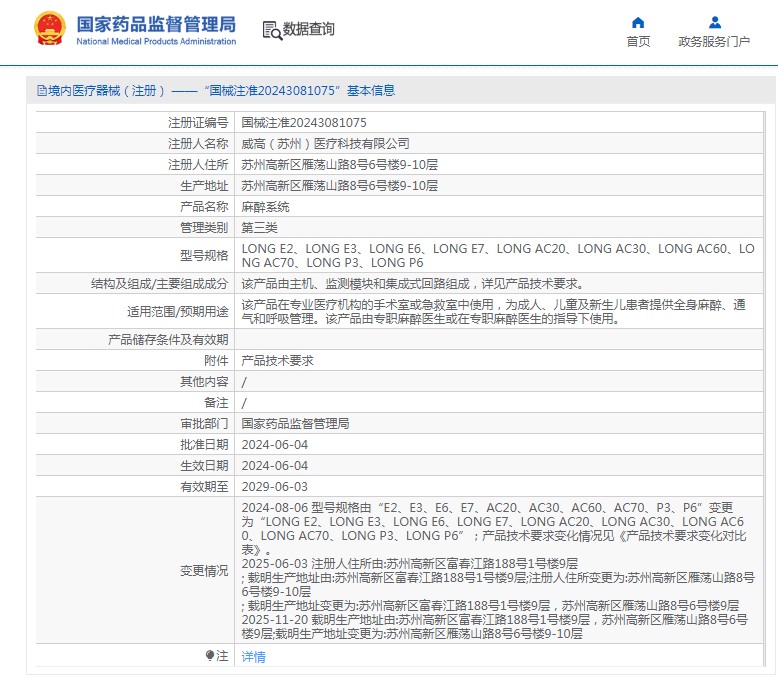The width and height of the screenshot is (778, 679).
Task: Click the 首页 home icon
Action: [x=638, y=22]
